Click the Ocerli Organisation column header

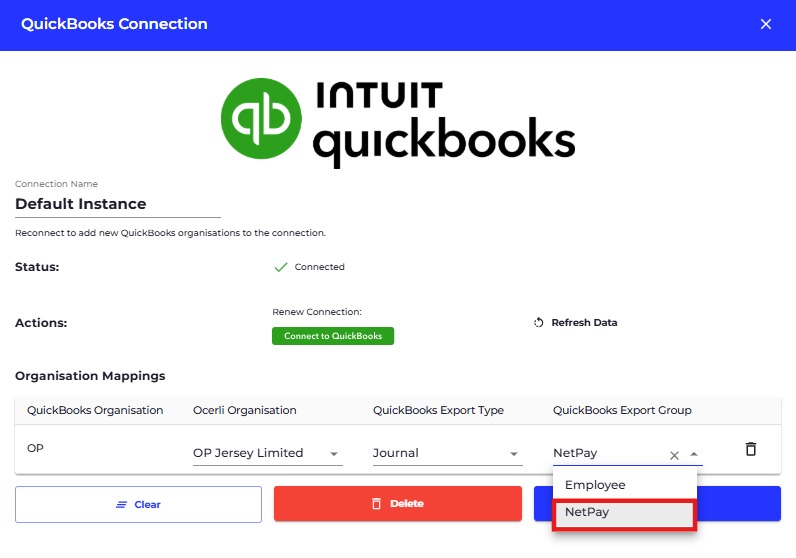[245, 410]
